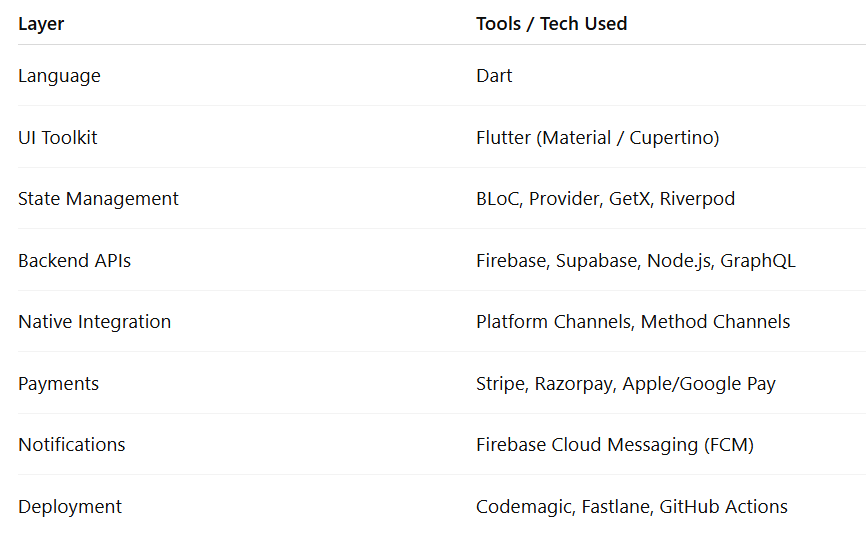Click 'Stripe, Razorpay, Apple/Google Pay' cell
The width and height of the screenshot is (866, 543).
pos(625,383)
